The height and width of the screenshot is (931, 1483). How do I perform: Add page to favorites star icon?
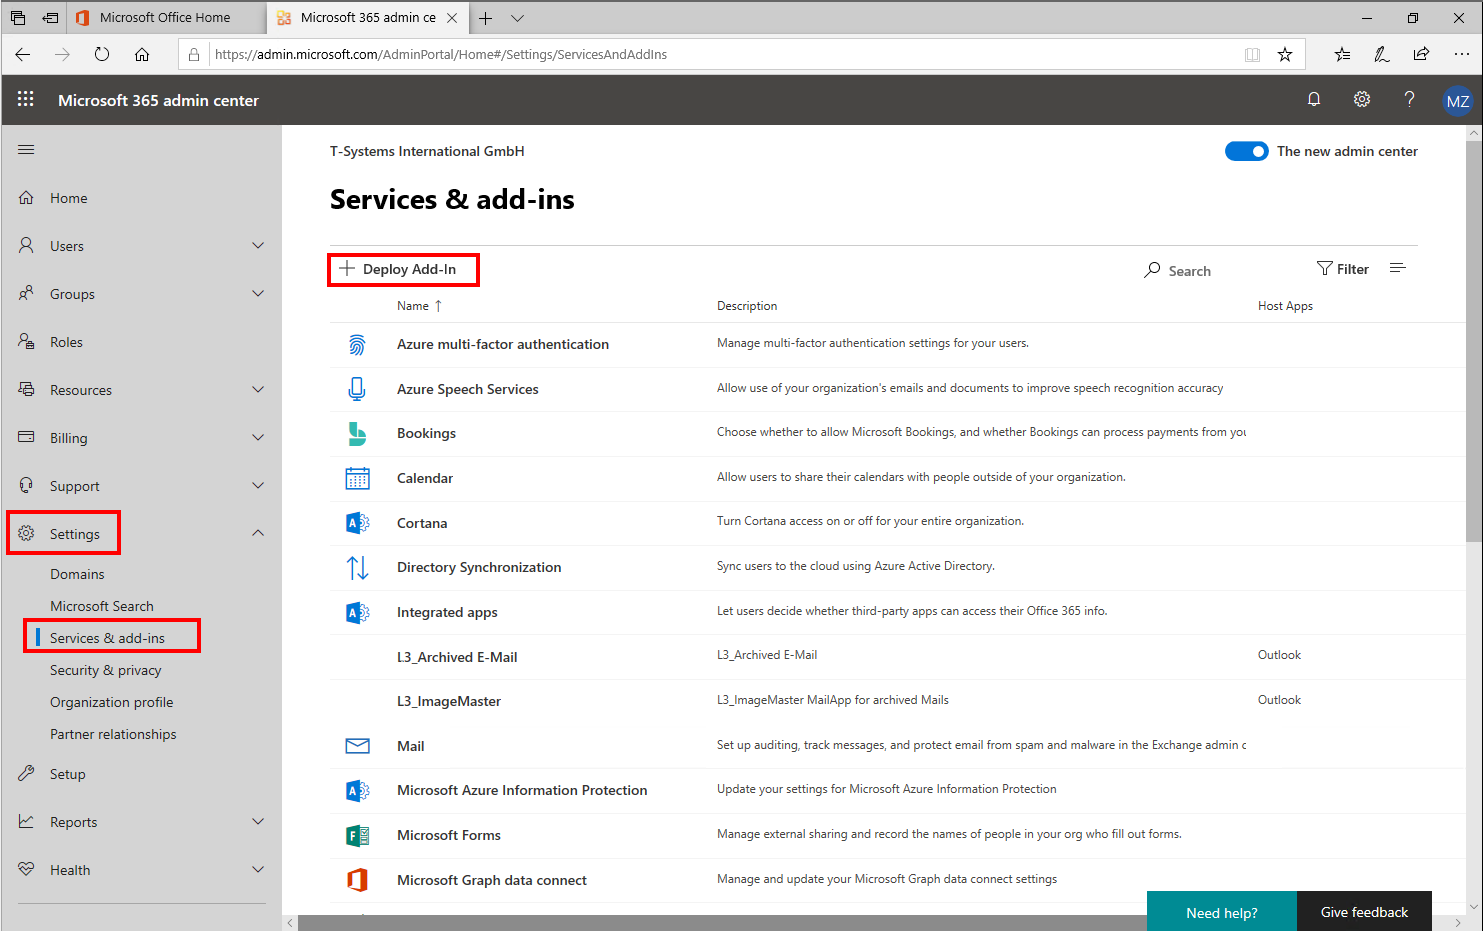point(1285,54)
